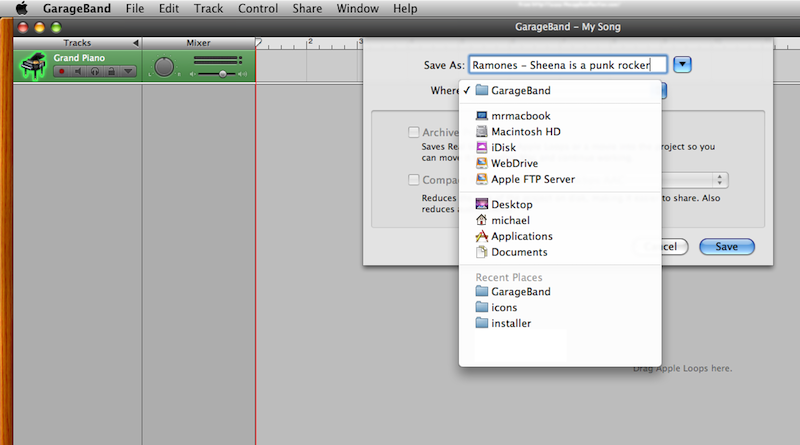
Task: Open the compact project quality dropdown
Action: pos(720,180)
